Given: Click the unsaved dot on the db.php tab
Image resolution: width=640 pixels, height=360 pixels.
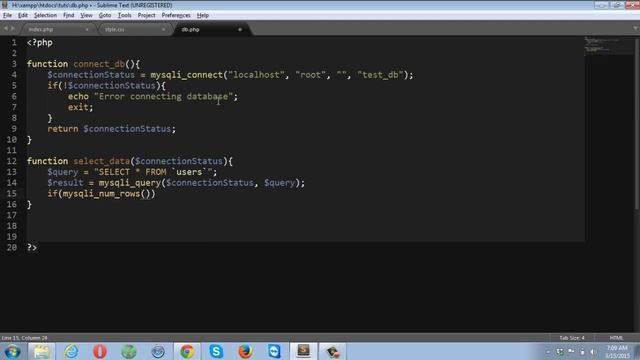Looking at the screenshot, I should [x=240, y=29].
